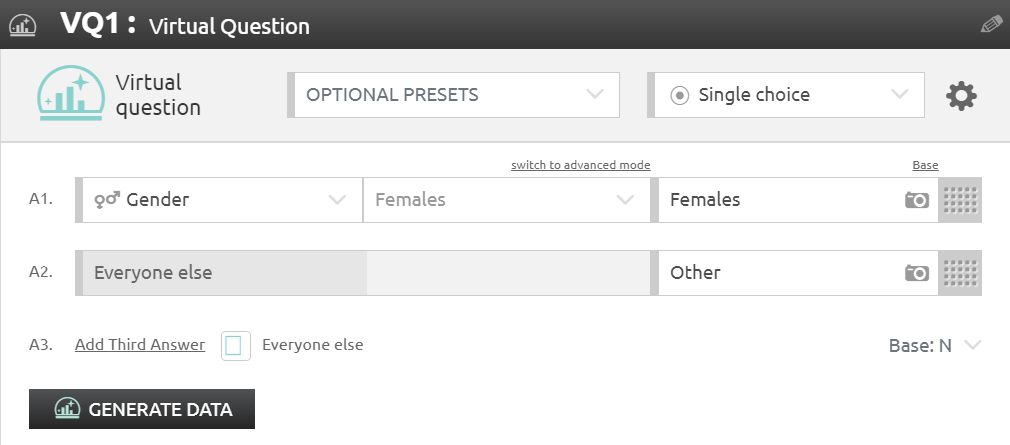Screen dimensions: 1010x445
Task: Click the Base link above answers
Action: tap(925, 165)
